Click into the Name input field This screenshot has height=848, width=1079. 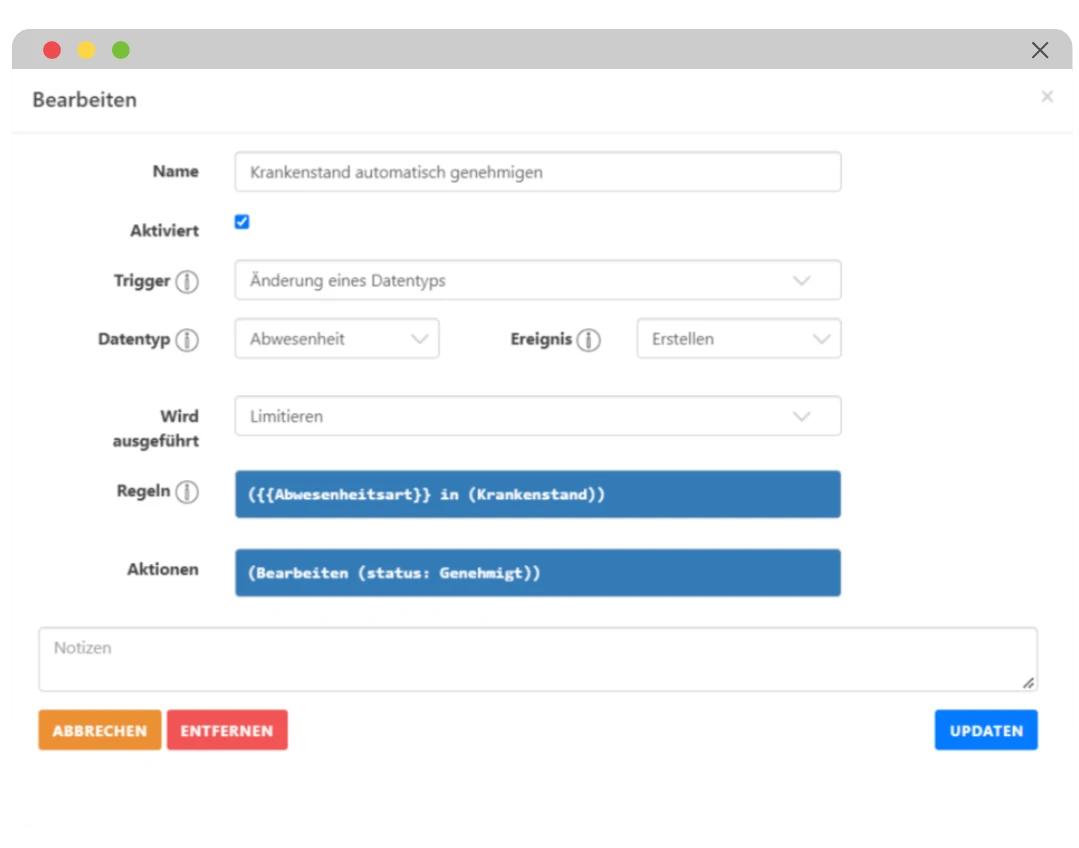tap(538, 172)
